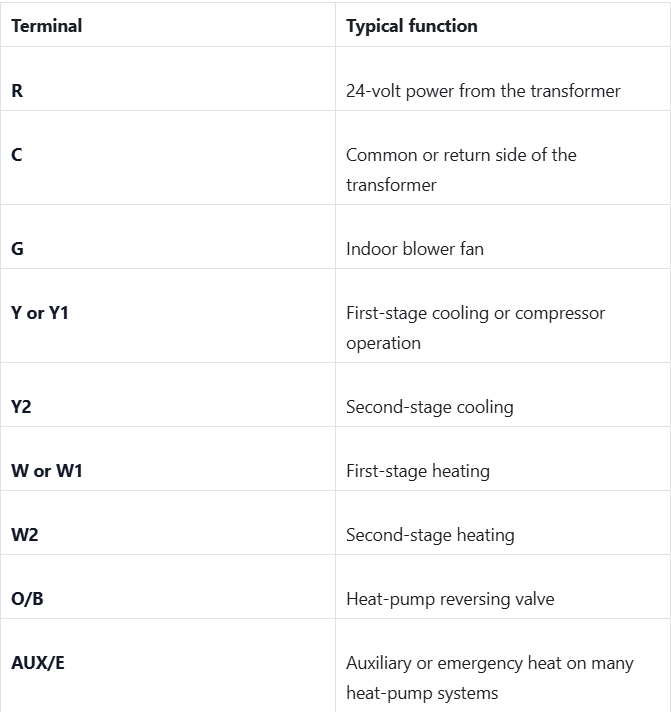Click the First-stage cooling or compressor description
Image resolution: width=671 pixels, height=712 pixels.
pos(476,328)
